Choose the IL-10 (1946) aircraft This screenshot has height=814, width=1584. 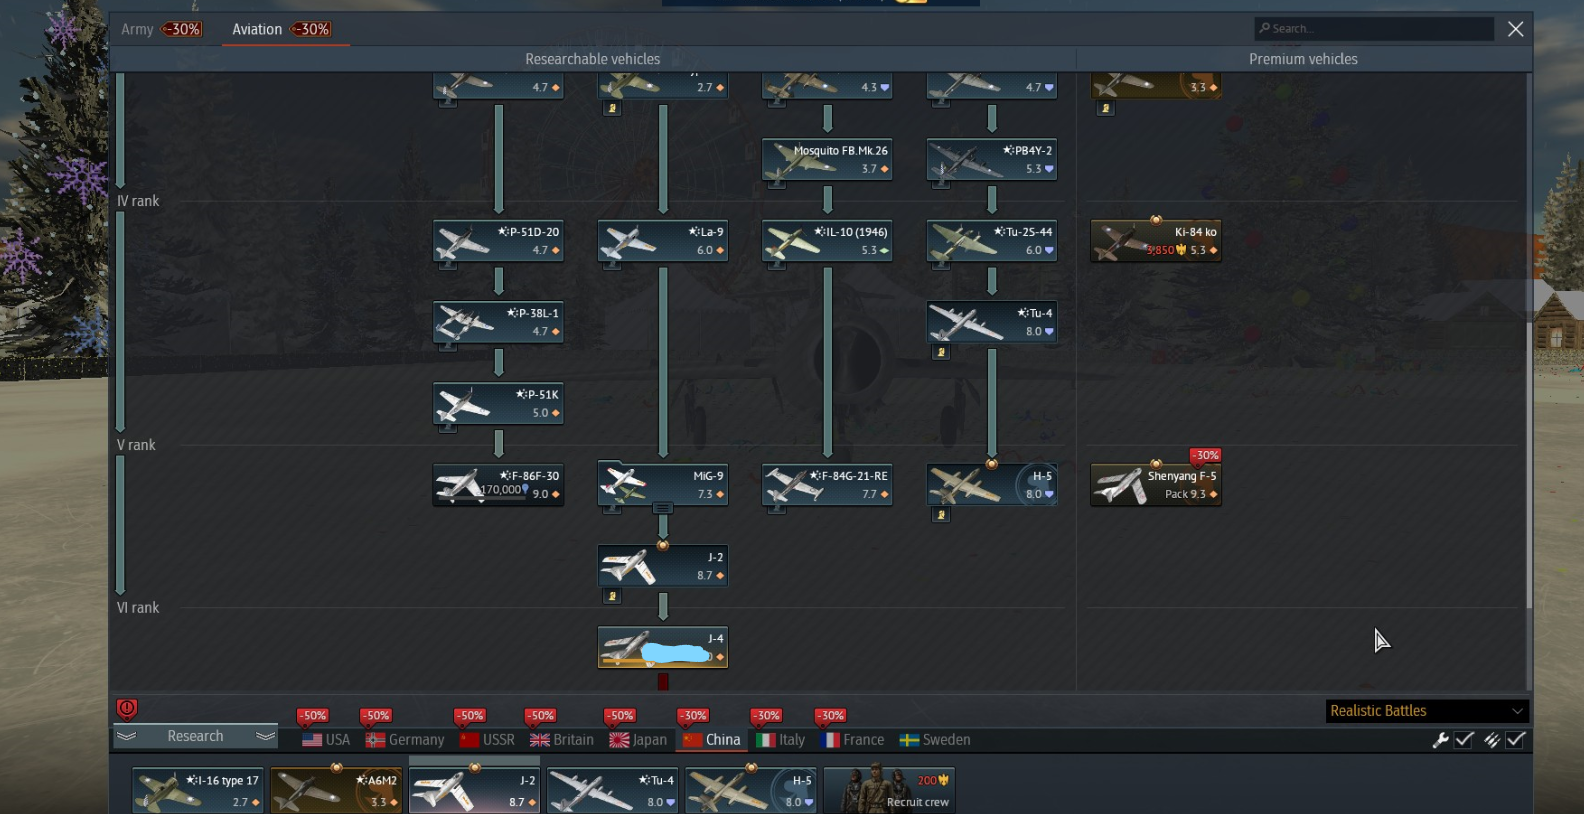point(827,241)
